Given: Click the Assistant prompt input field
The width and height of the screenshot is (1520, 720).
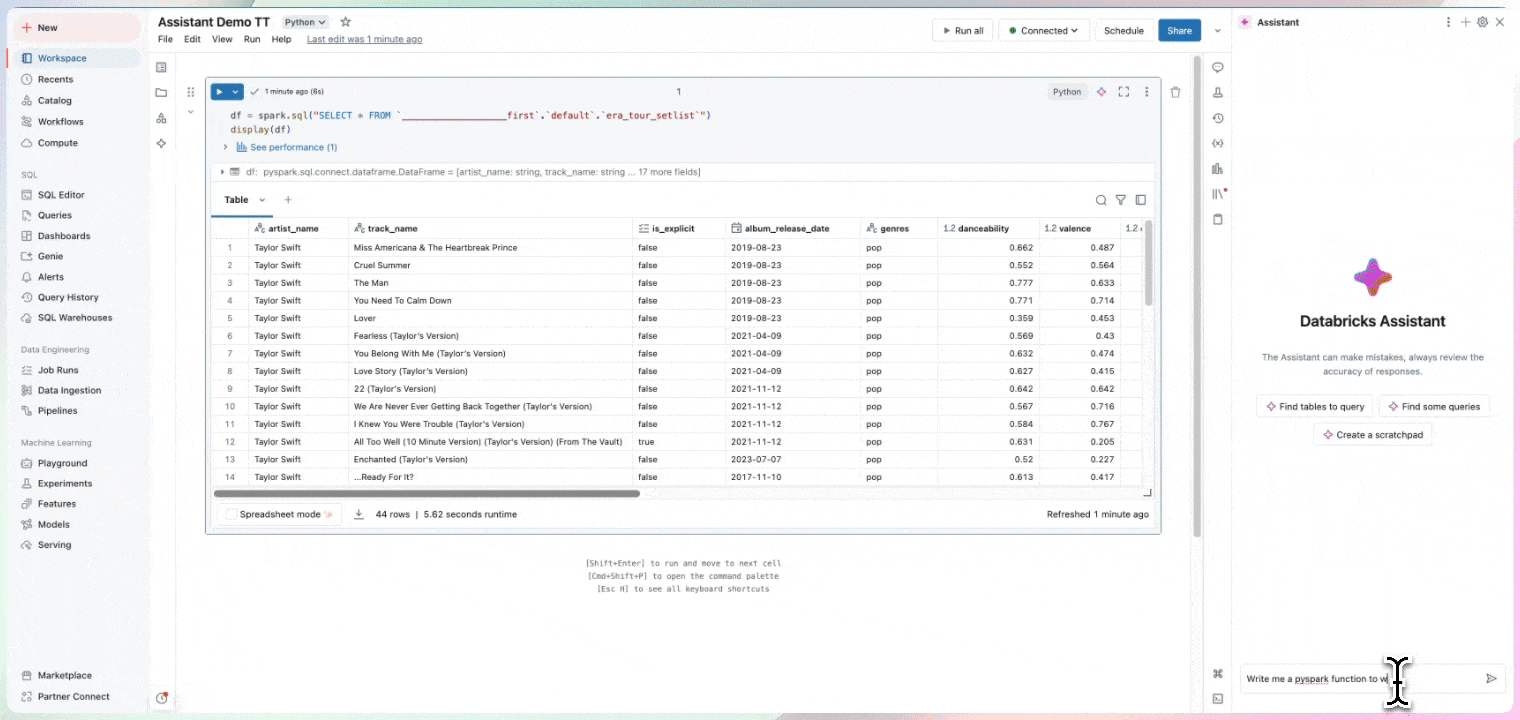Looking at the screenshot, I should coord(1360,678).
